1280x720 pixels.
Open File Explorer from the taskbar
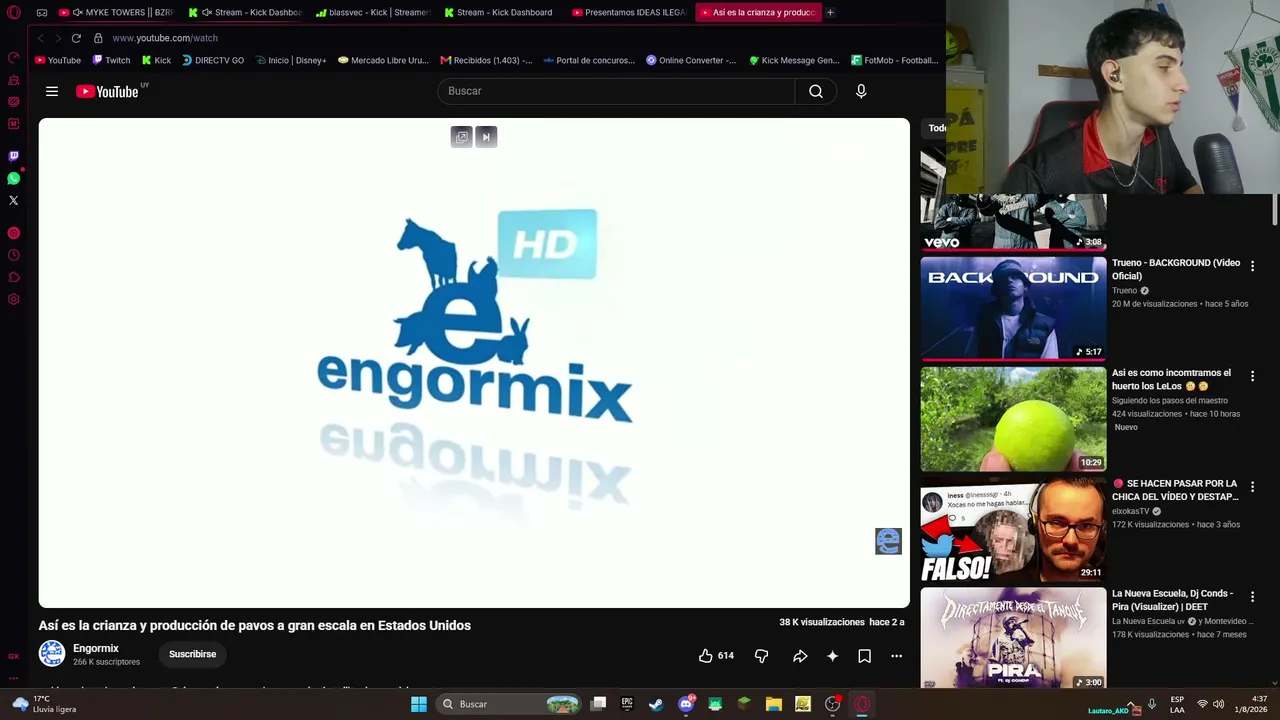click(774, 704)
